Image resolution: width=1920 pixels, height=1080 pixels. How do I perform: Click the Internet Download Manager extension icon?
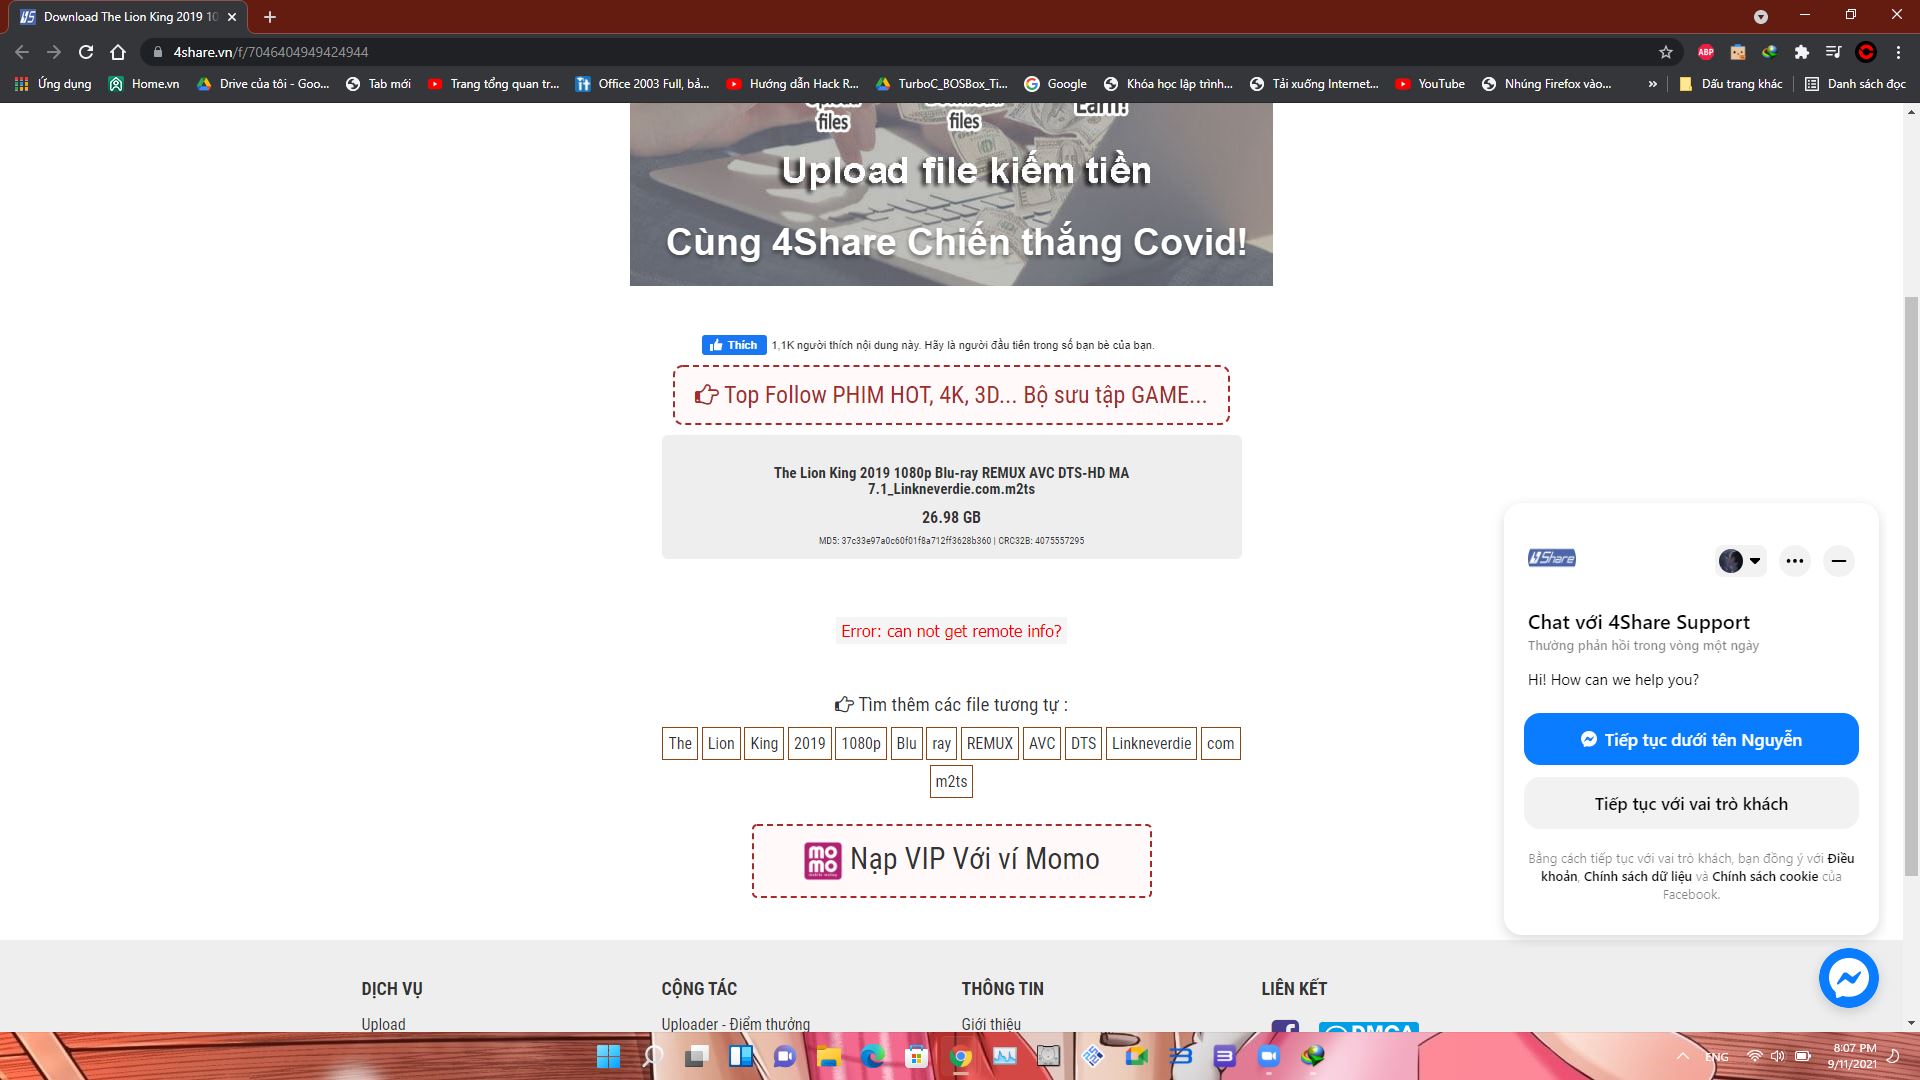1770,52
